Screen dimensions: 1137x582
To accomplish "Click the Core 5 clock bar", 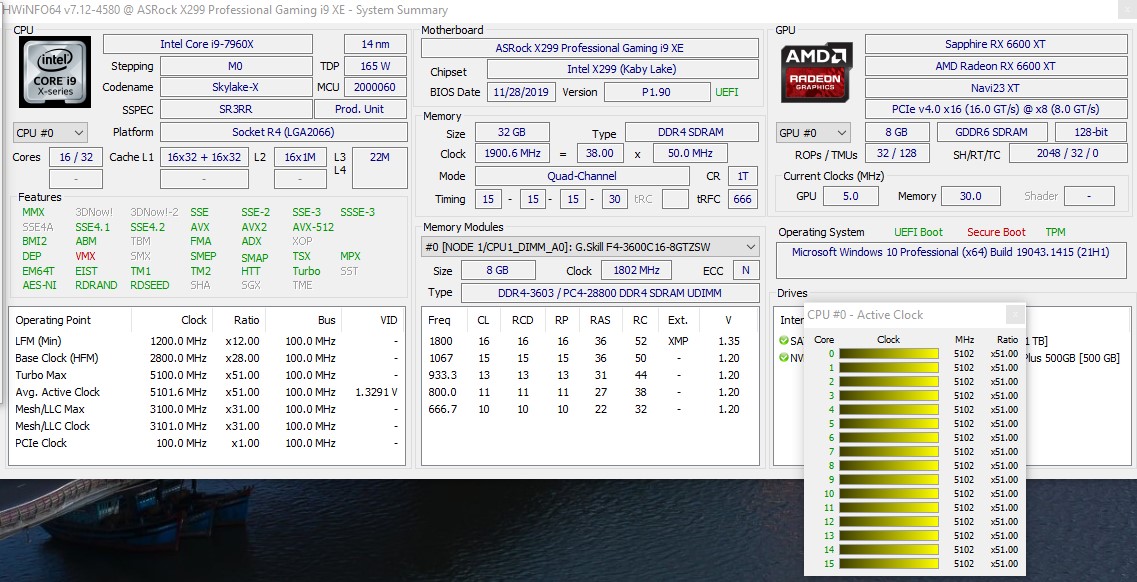I will [x=888, y=424].
